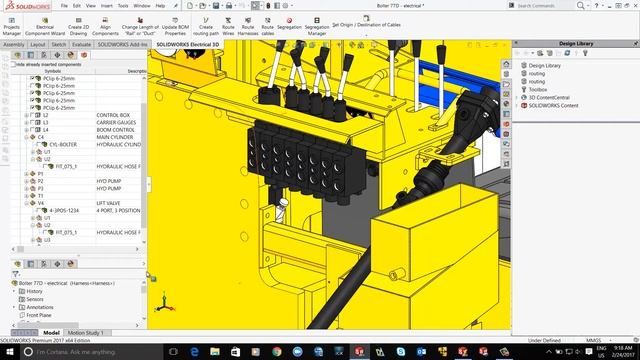Click Refresh in the Design Library toolbar
Screen dimensions: 640x360
point(567,53)
